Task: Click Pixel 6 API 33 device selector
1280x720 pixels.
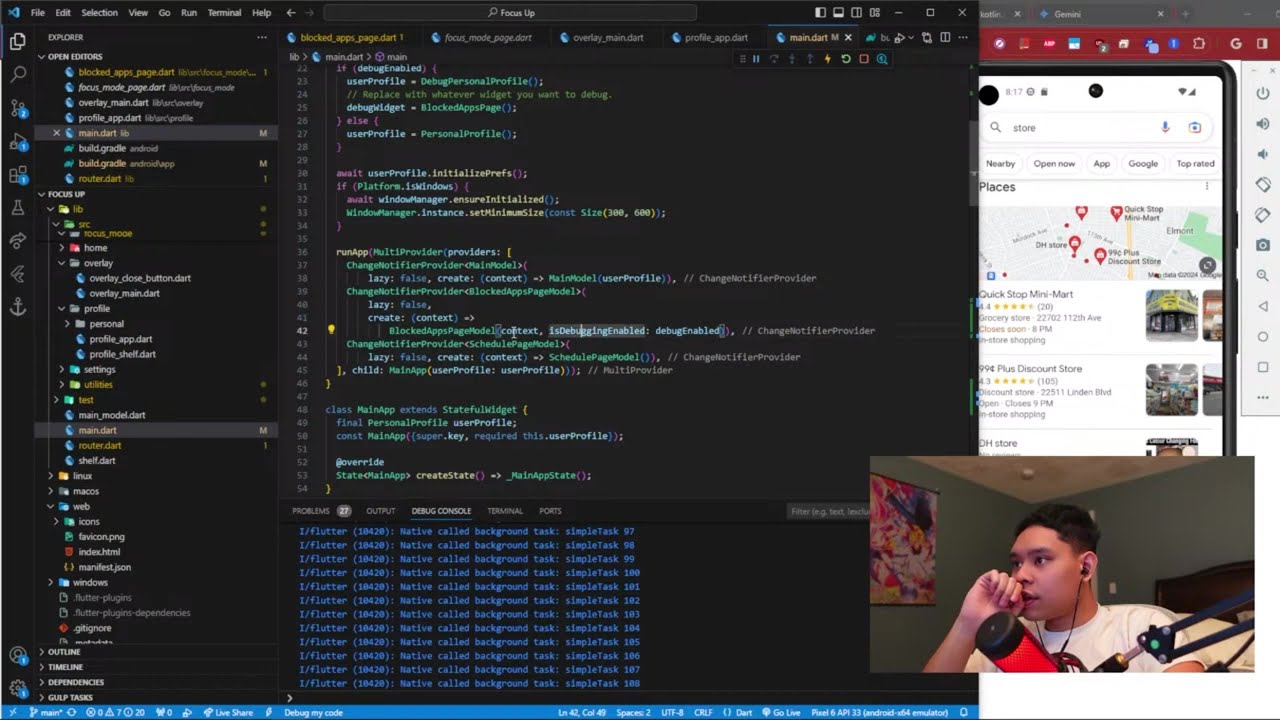Action: 880,712
